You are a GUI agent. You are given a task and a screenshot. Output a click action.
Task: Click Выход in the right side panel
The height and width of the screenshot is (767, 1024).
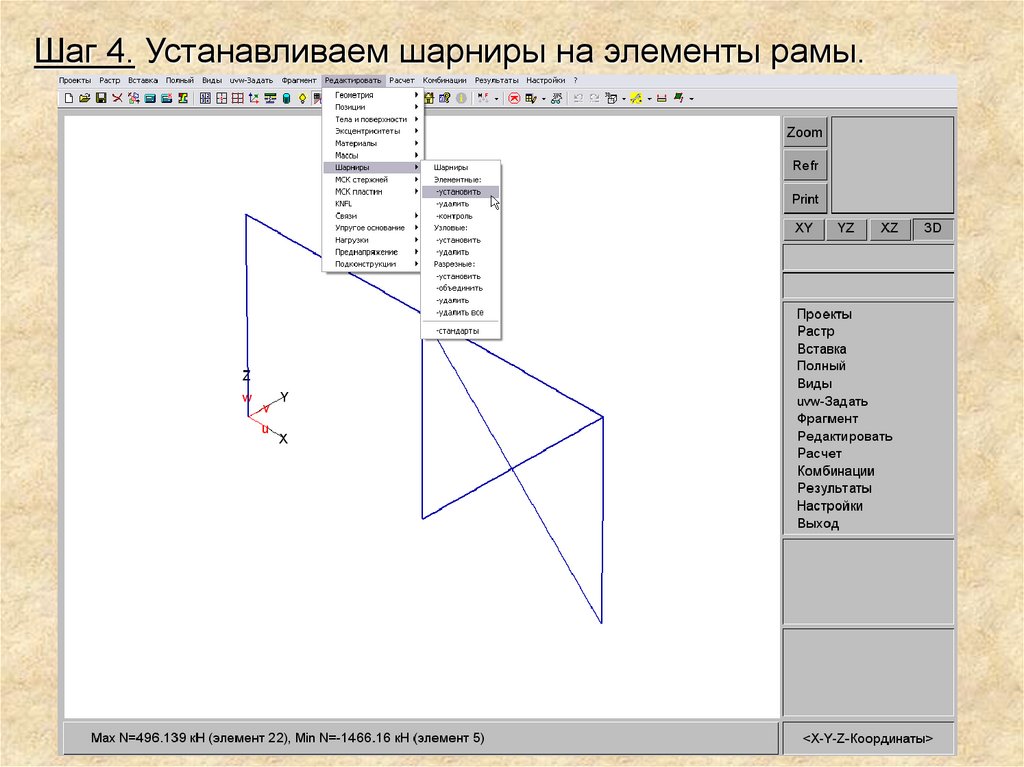tap(818, 523)
